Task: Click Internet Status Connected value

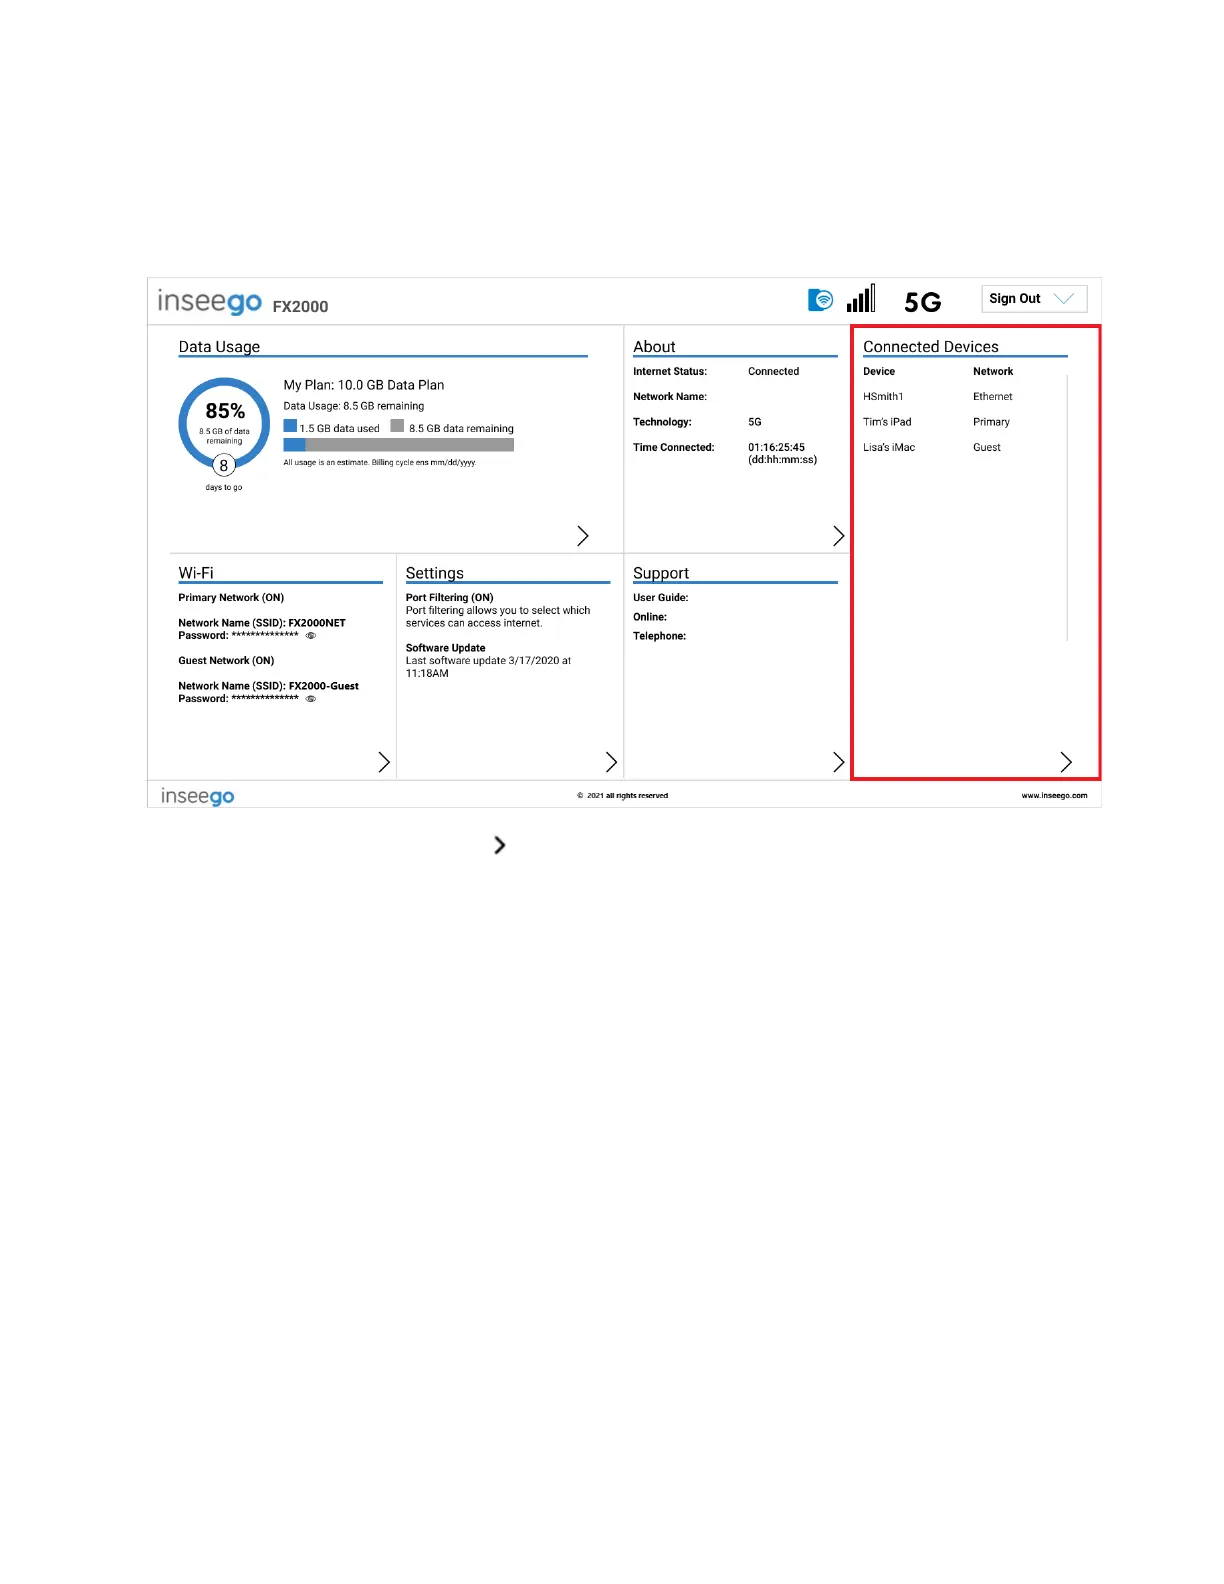Action: (773, 372)
